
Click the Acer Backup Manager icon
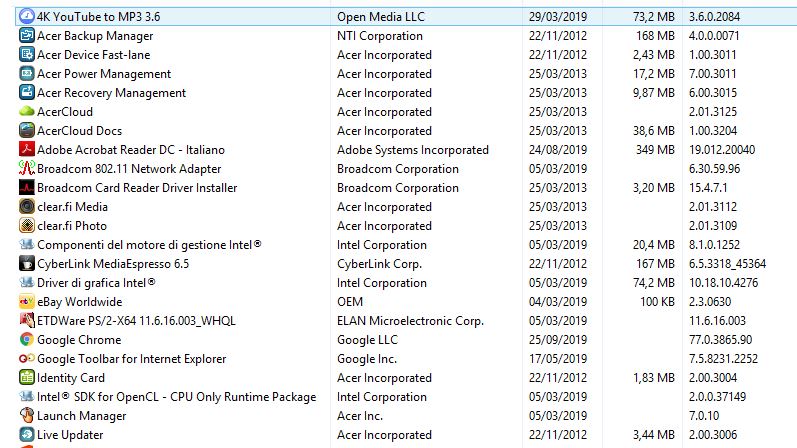(26, 35)
